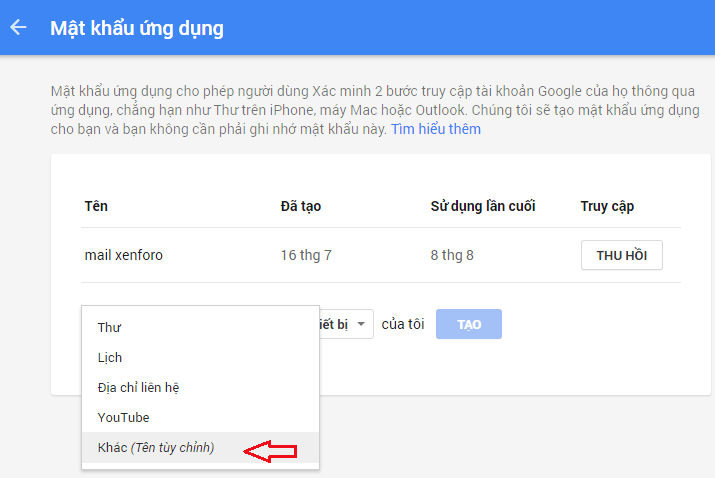Click the "của tôi" label text

pyautogui.click(x=403, y=324)
